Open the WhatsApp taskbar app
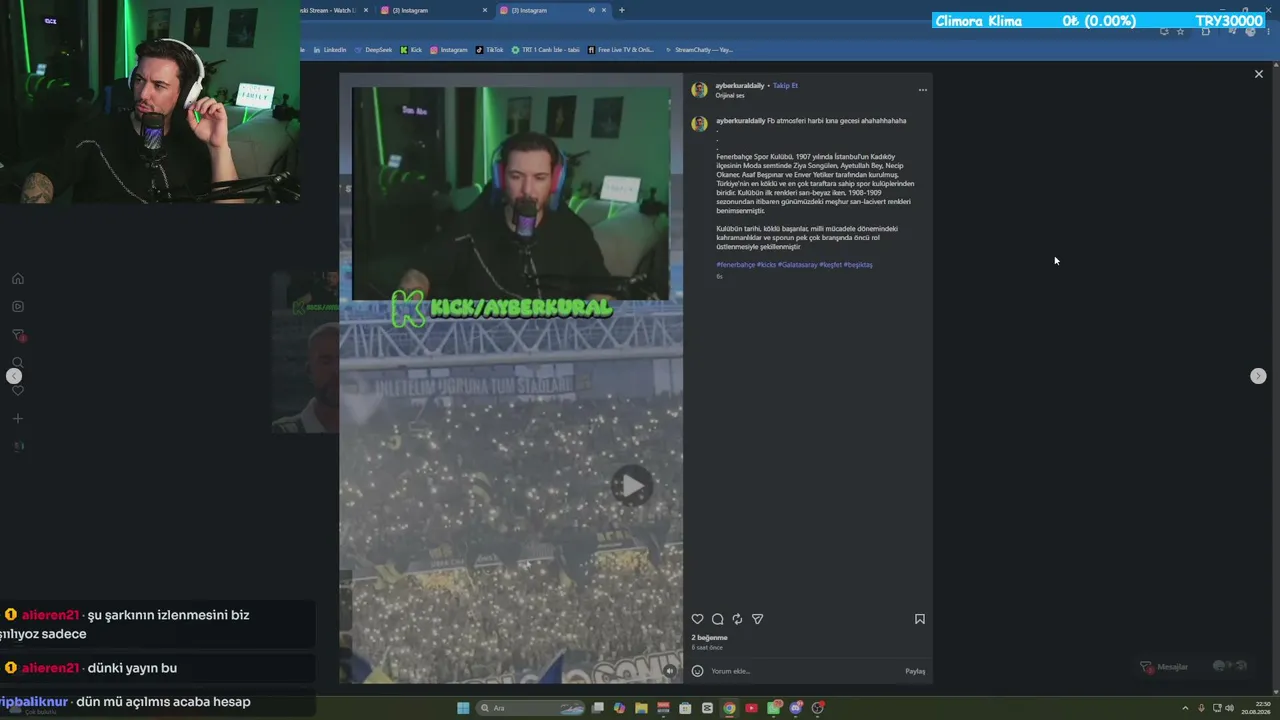This screenshot has width=1280, height=720. pos(774,708)
